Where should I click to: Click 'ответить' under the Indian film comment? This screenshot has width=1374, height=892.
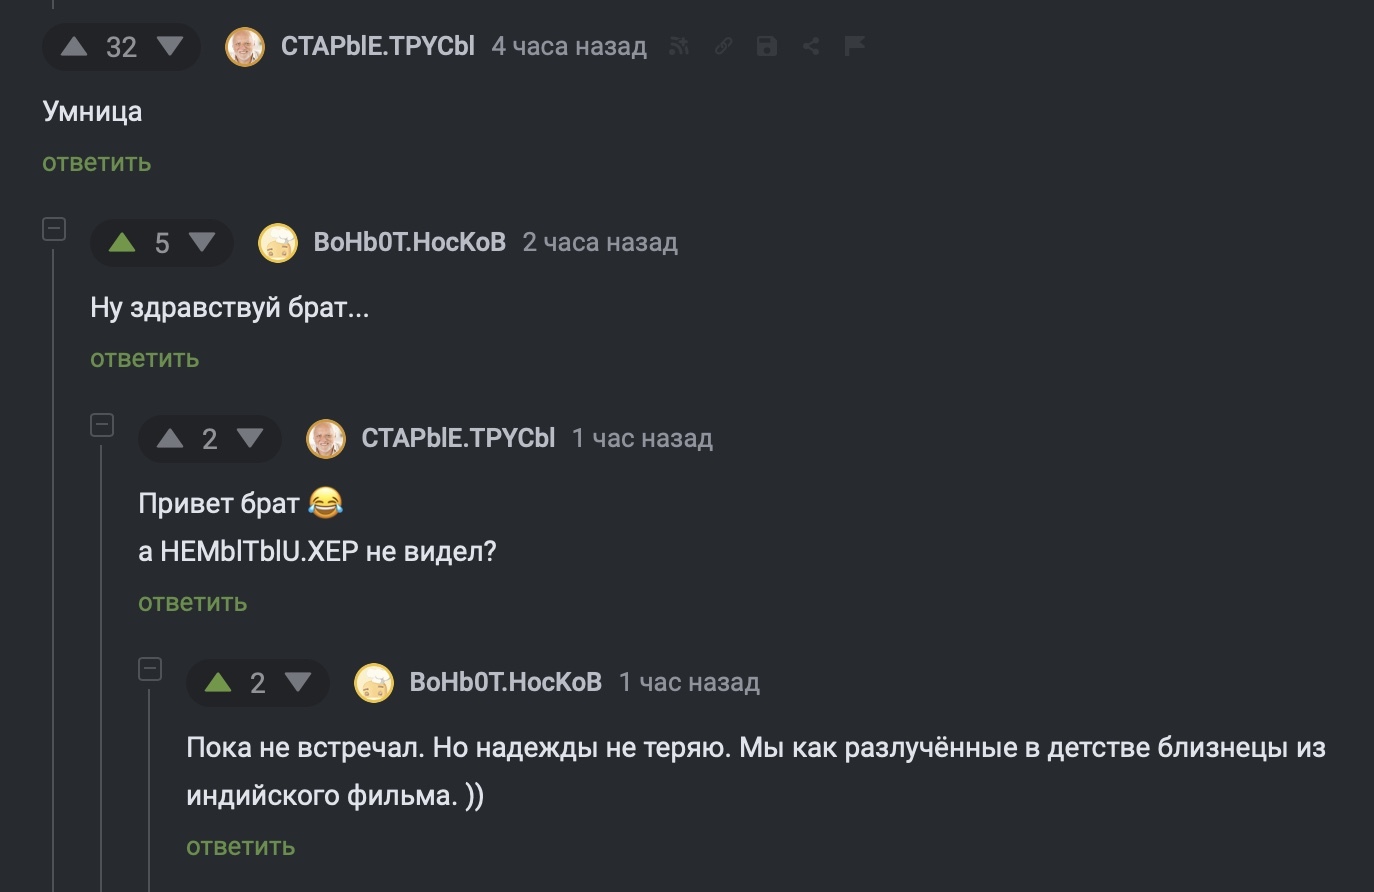pyautogui.click(x=240, y=847)
